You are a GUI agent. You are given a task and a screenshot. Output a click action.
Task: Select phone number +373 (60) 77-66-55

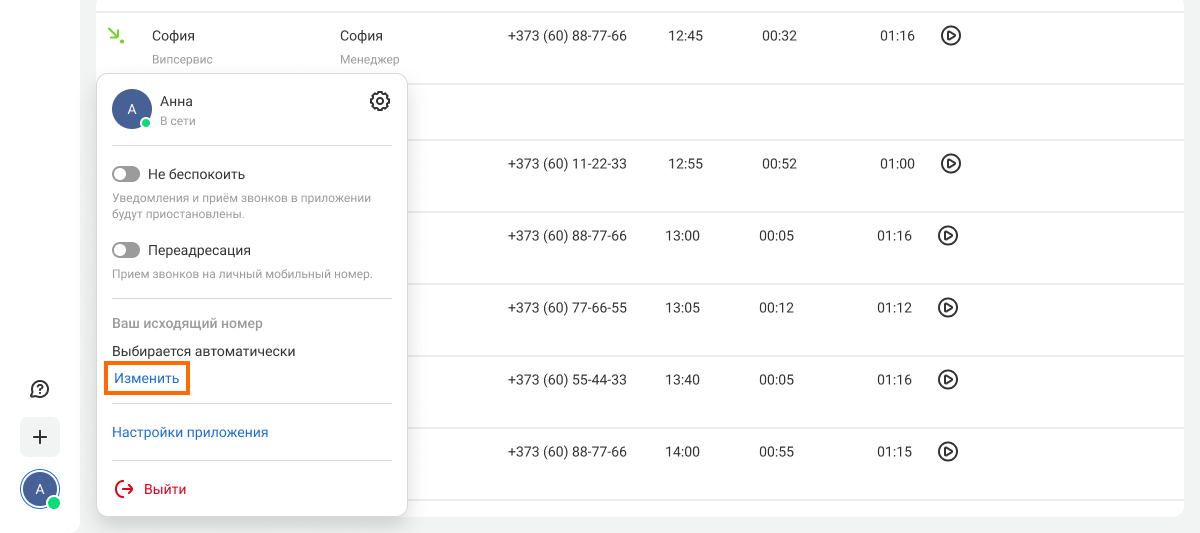pos(567,308)
